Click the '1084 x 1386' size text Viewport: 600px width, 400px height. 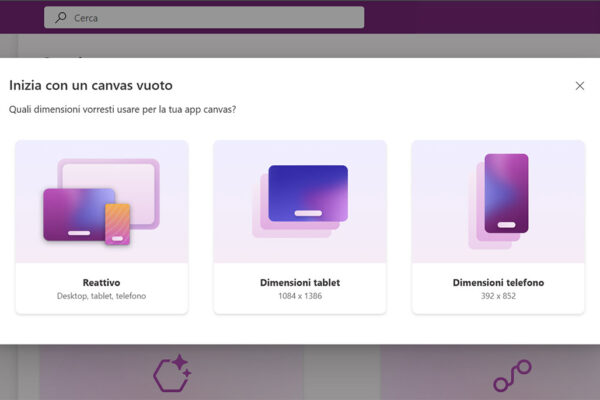coord(300,296)
